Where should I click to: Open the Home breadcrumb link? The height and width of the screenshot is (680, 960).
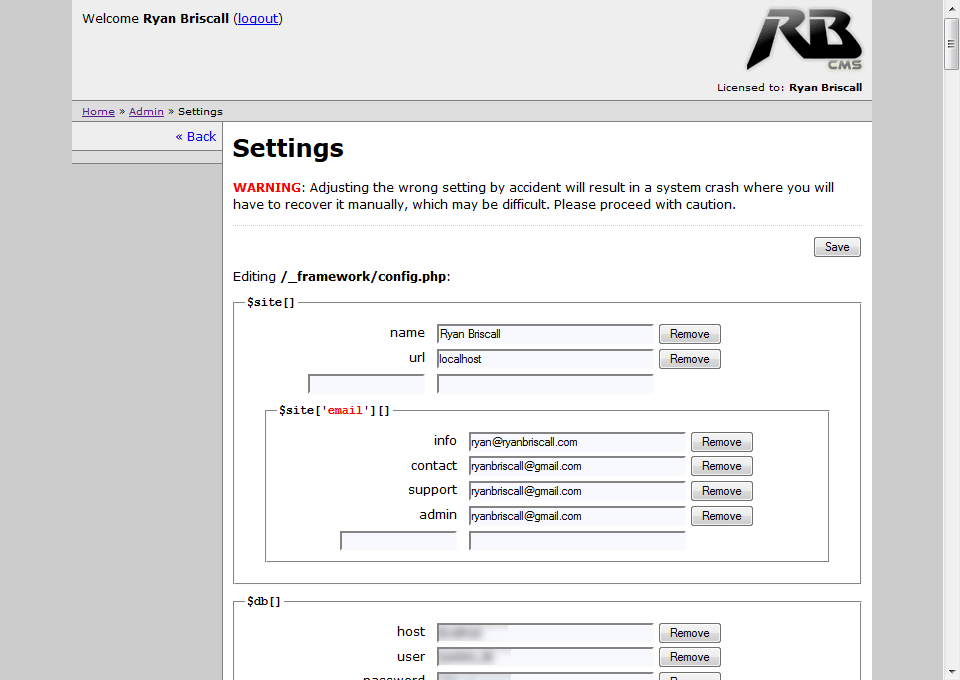[98, 111]
